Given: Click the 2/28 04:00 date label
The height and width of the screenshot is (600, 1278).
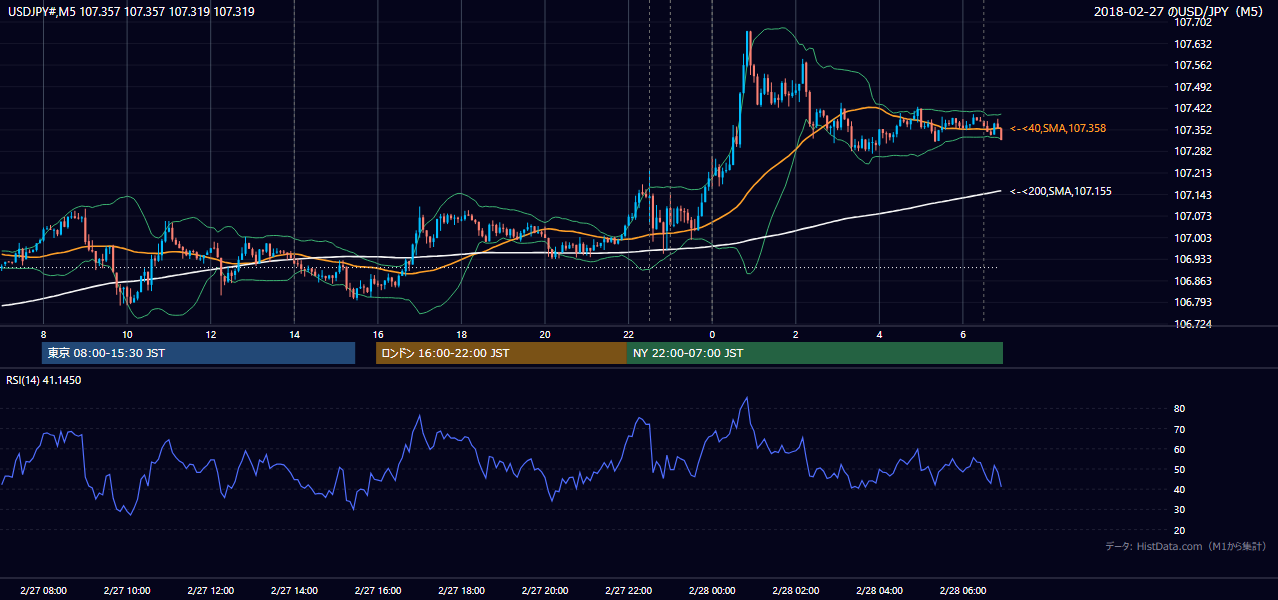Looking at the screenshot, I should click(879, 591).
